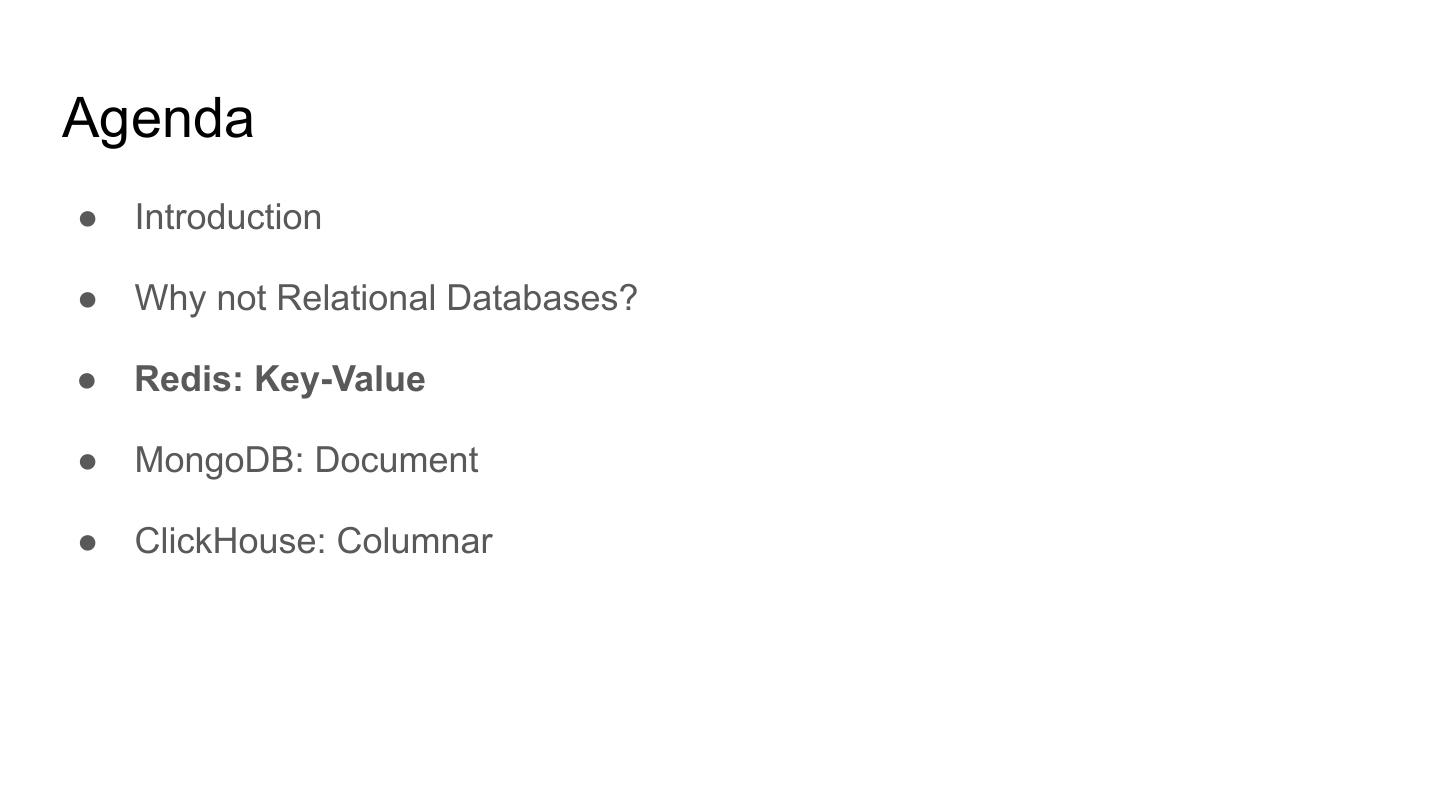Click the word "Document" after MongoDB
Screen dimensions: 1440x810
(396, 460)
